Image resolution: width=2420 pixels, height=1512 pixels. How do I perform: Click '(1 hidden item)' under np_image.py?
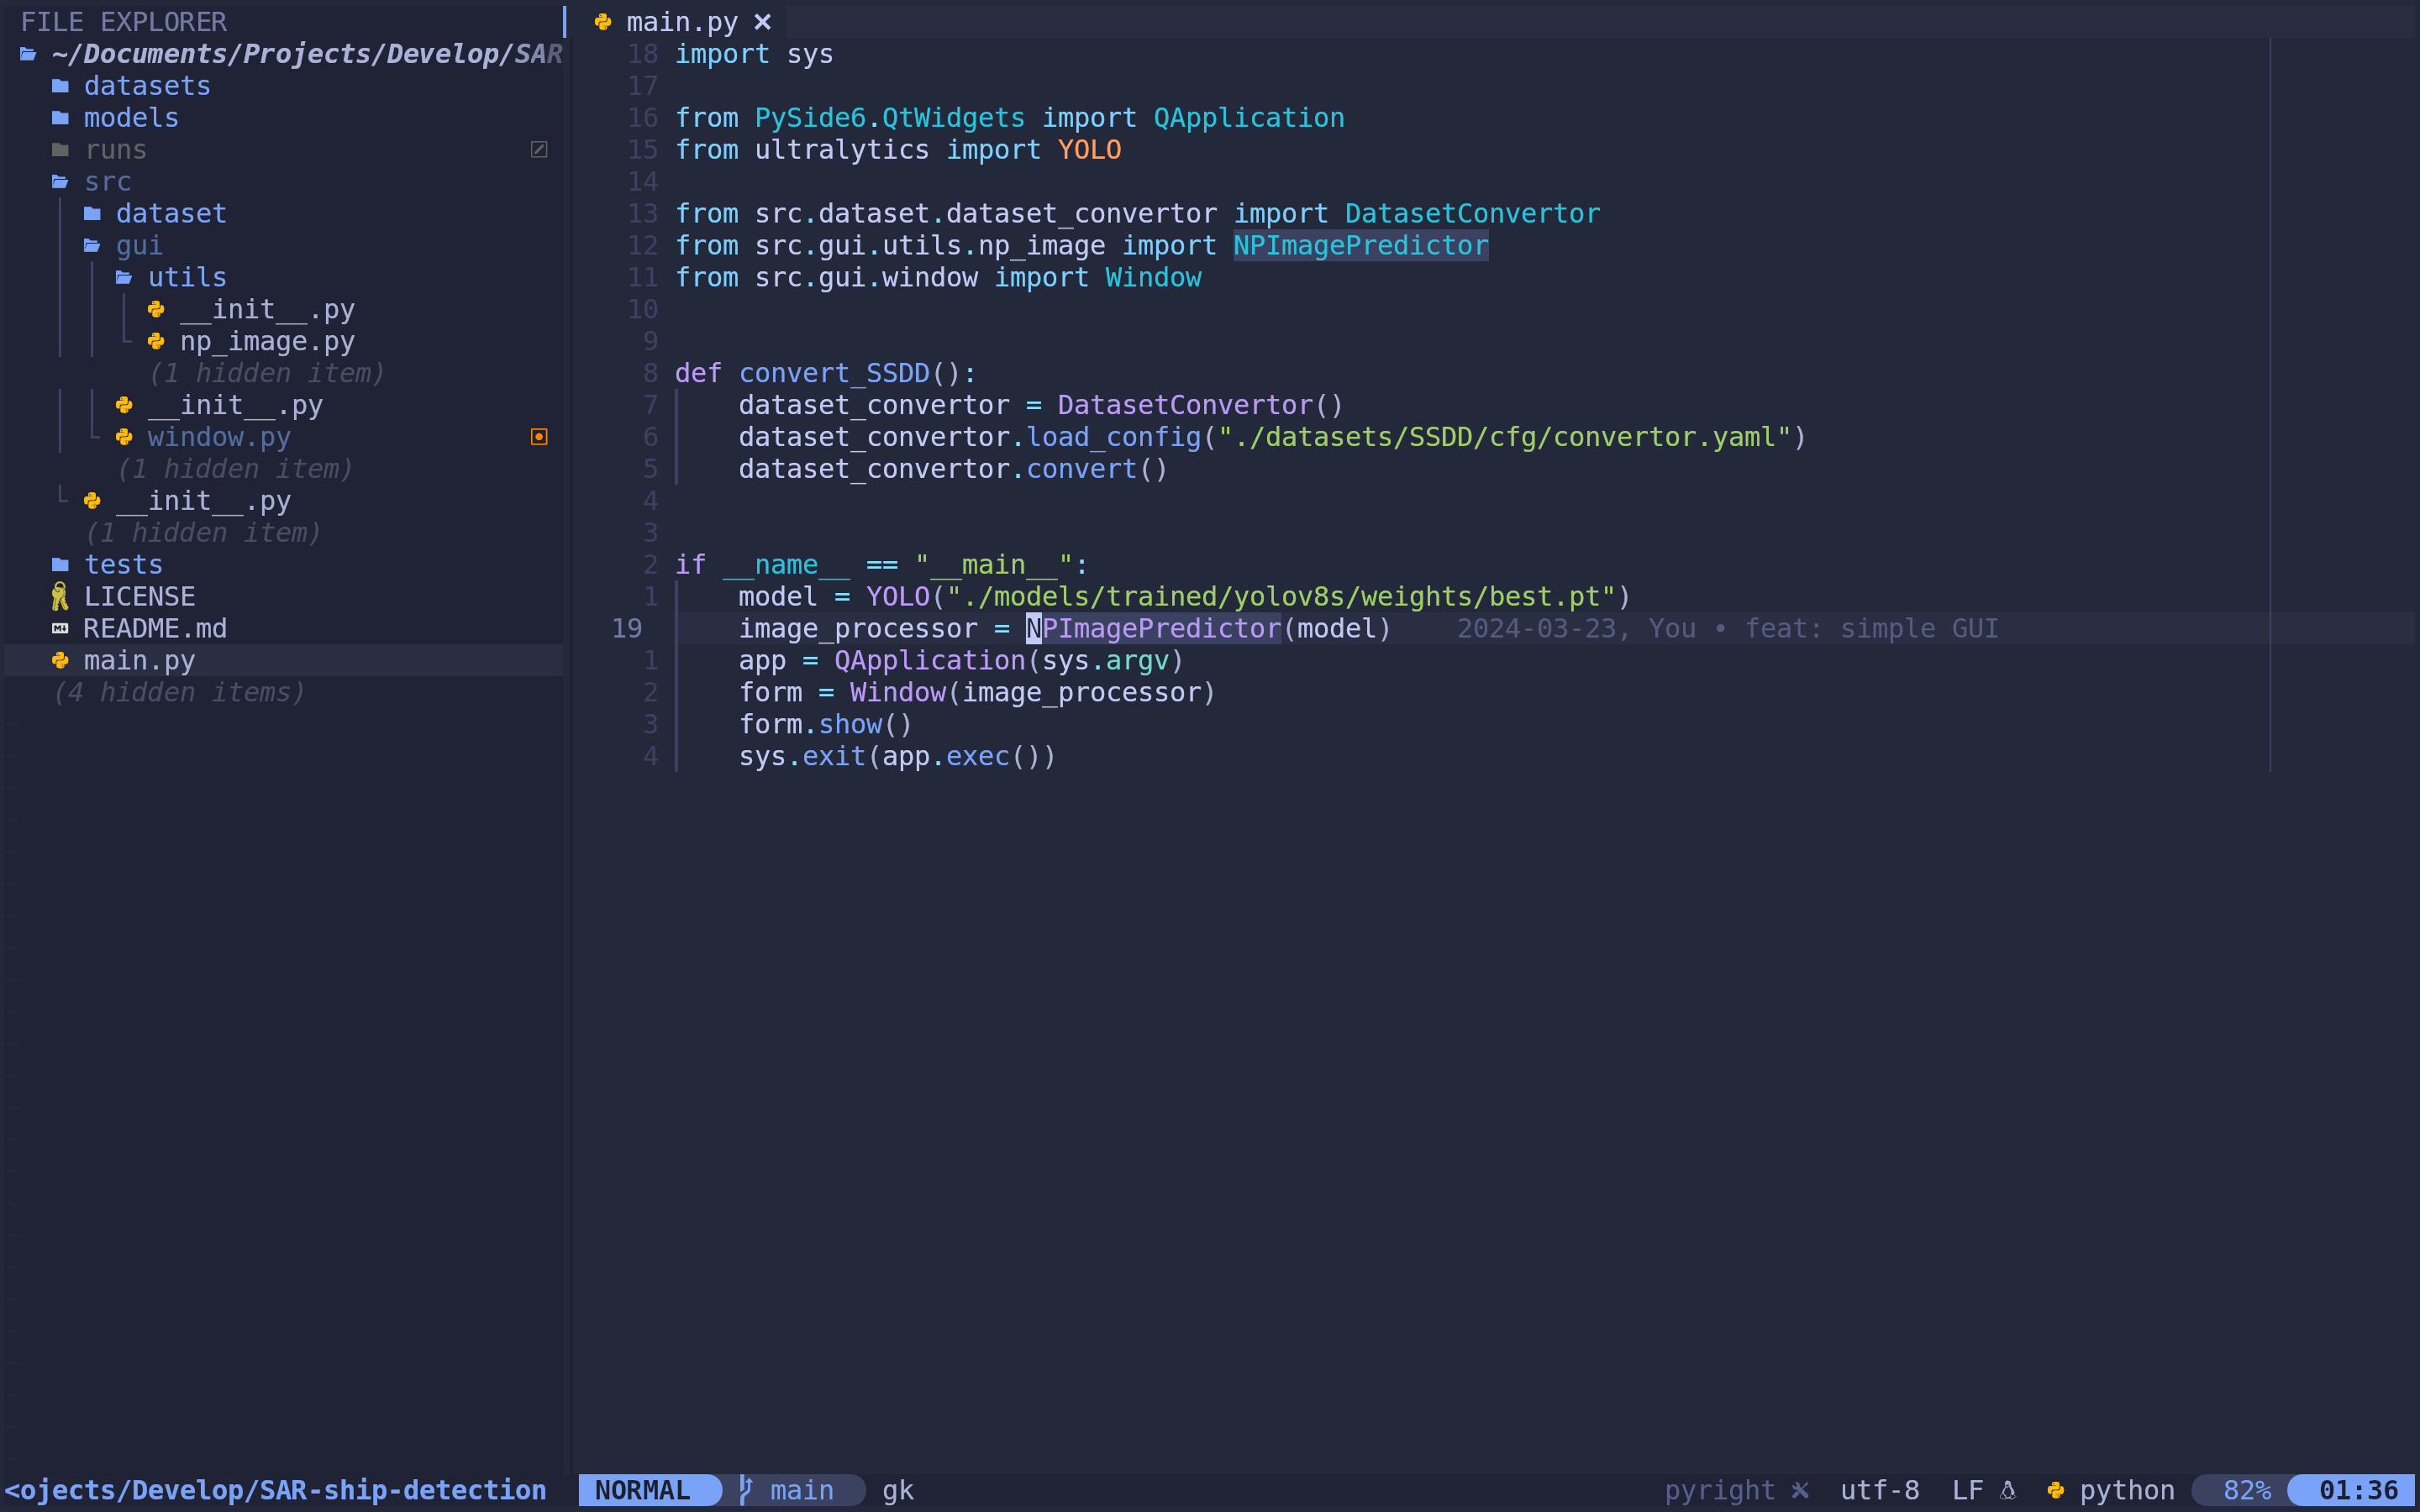pyautogui.click(x=267, y=374)
